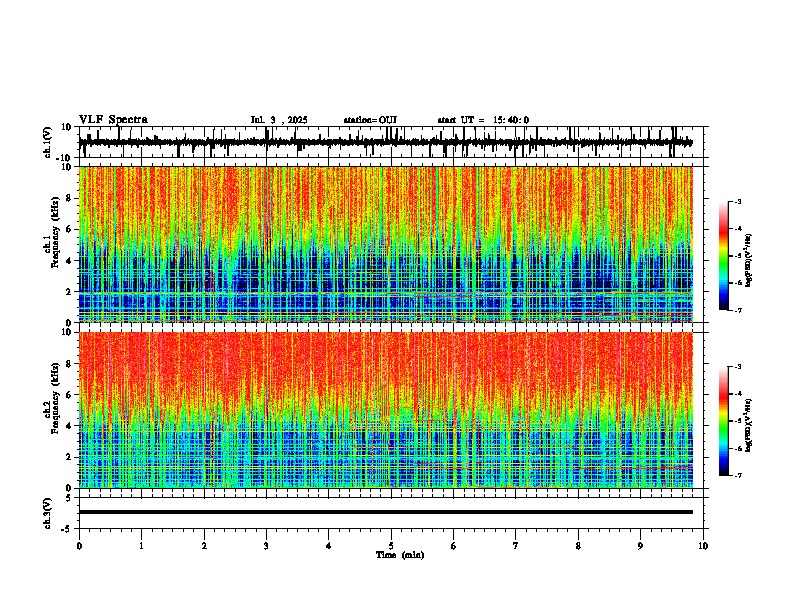Click the ch.3(V) axis label
The image size is (792, 612).
tap(48, 513)
